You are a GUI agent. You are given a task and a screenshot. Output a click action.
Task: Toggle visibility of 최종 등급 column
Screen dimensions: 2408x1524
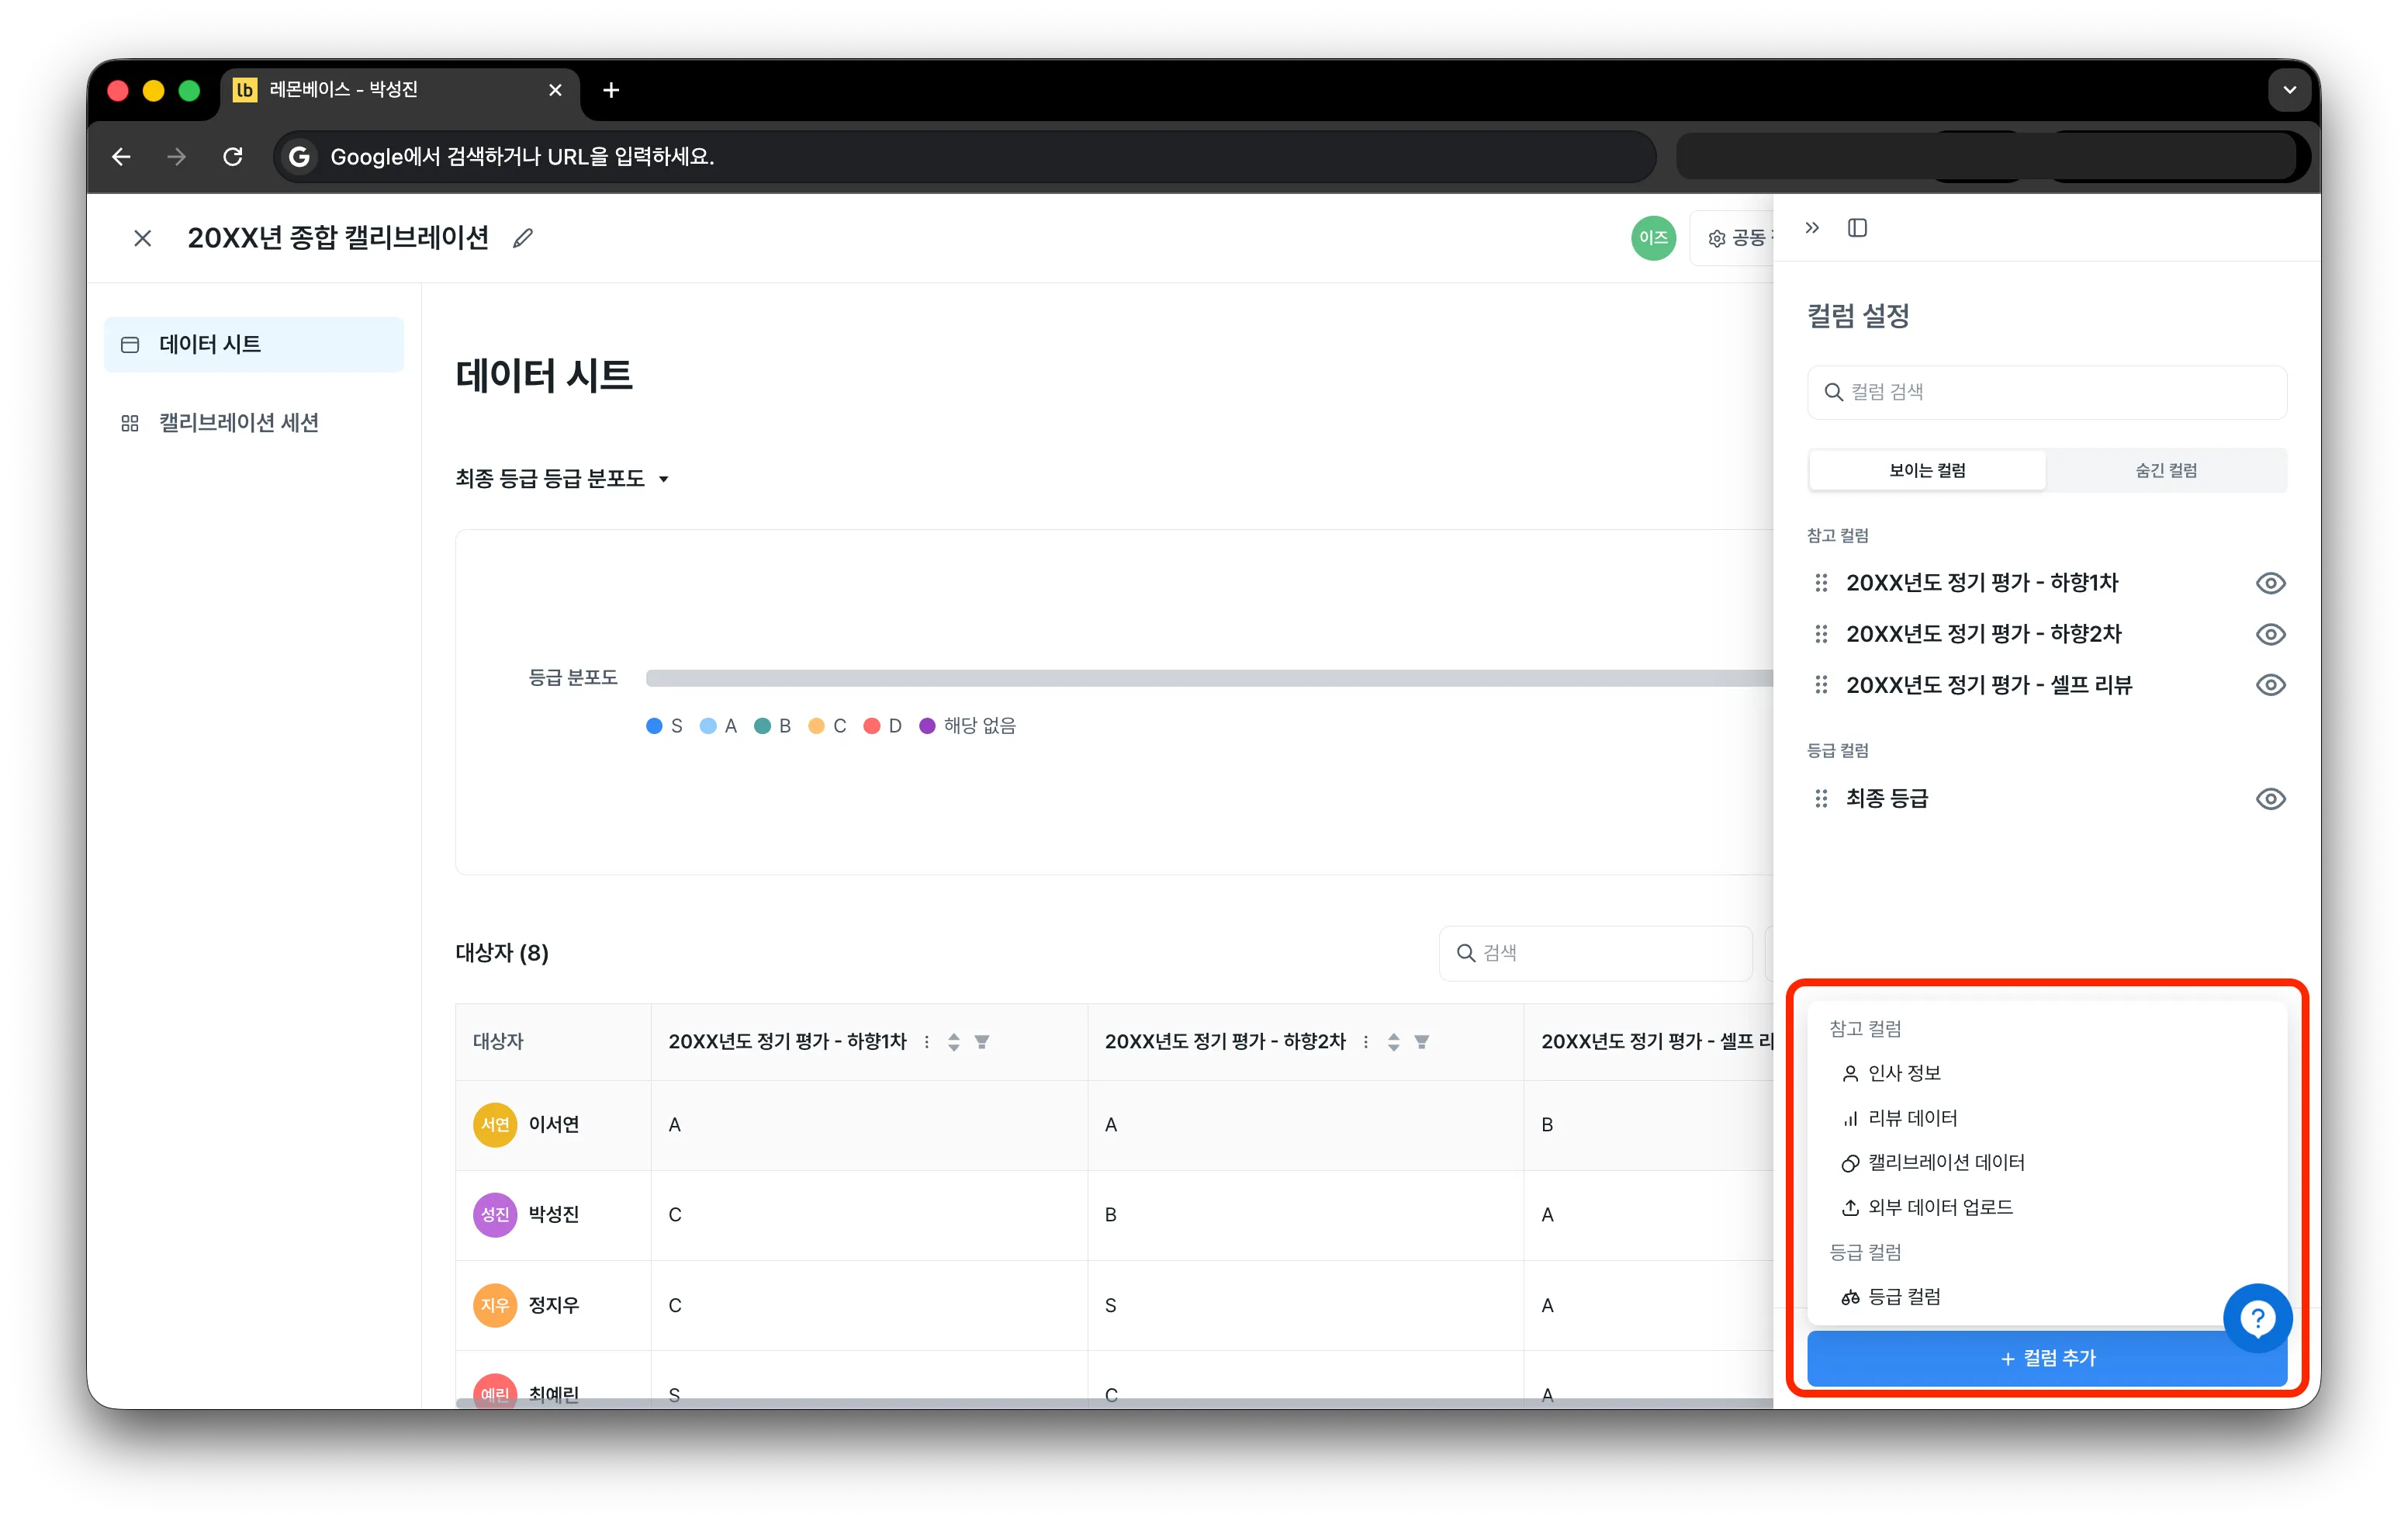(x=2270, y=798)
